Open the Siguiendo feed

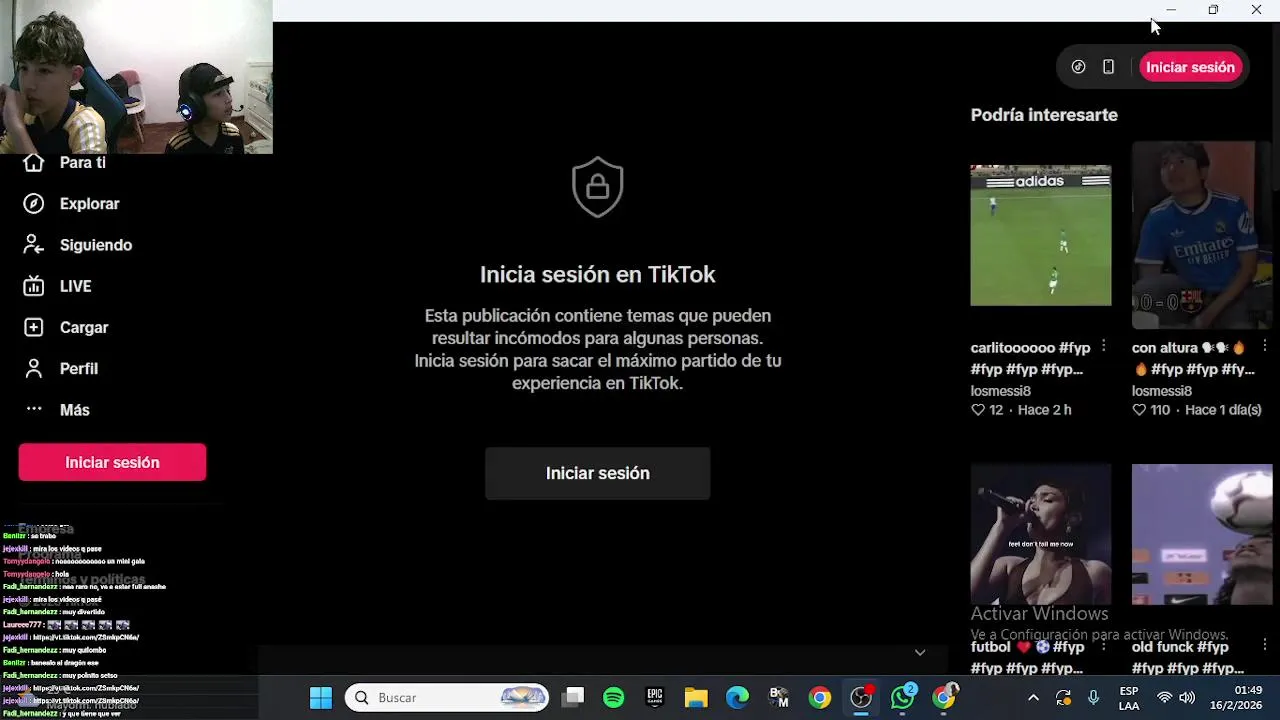point(77,245)
